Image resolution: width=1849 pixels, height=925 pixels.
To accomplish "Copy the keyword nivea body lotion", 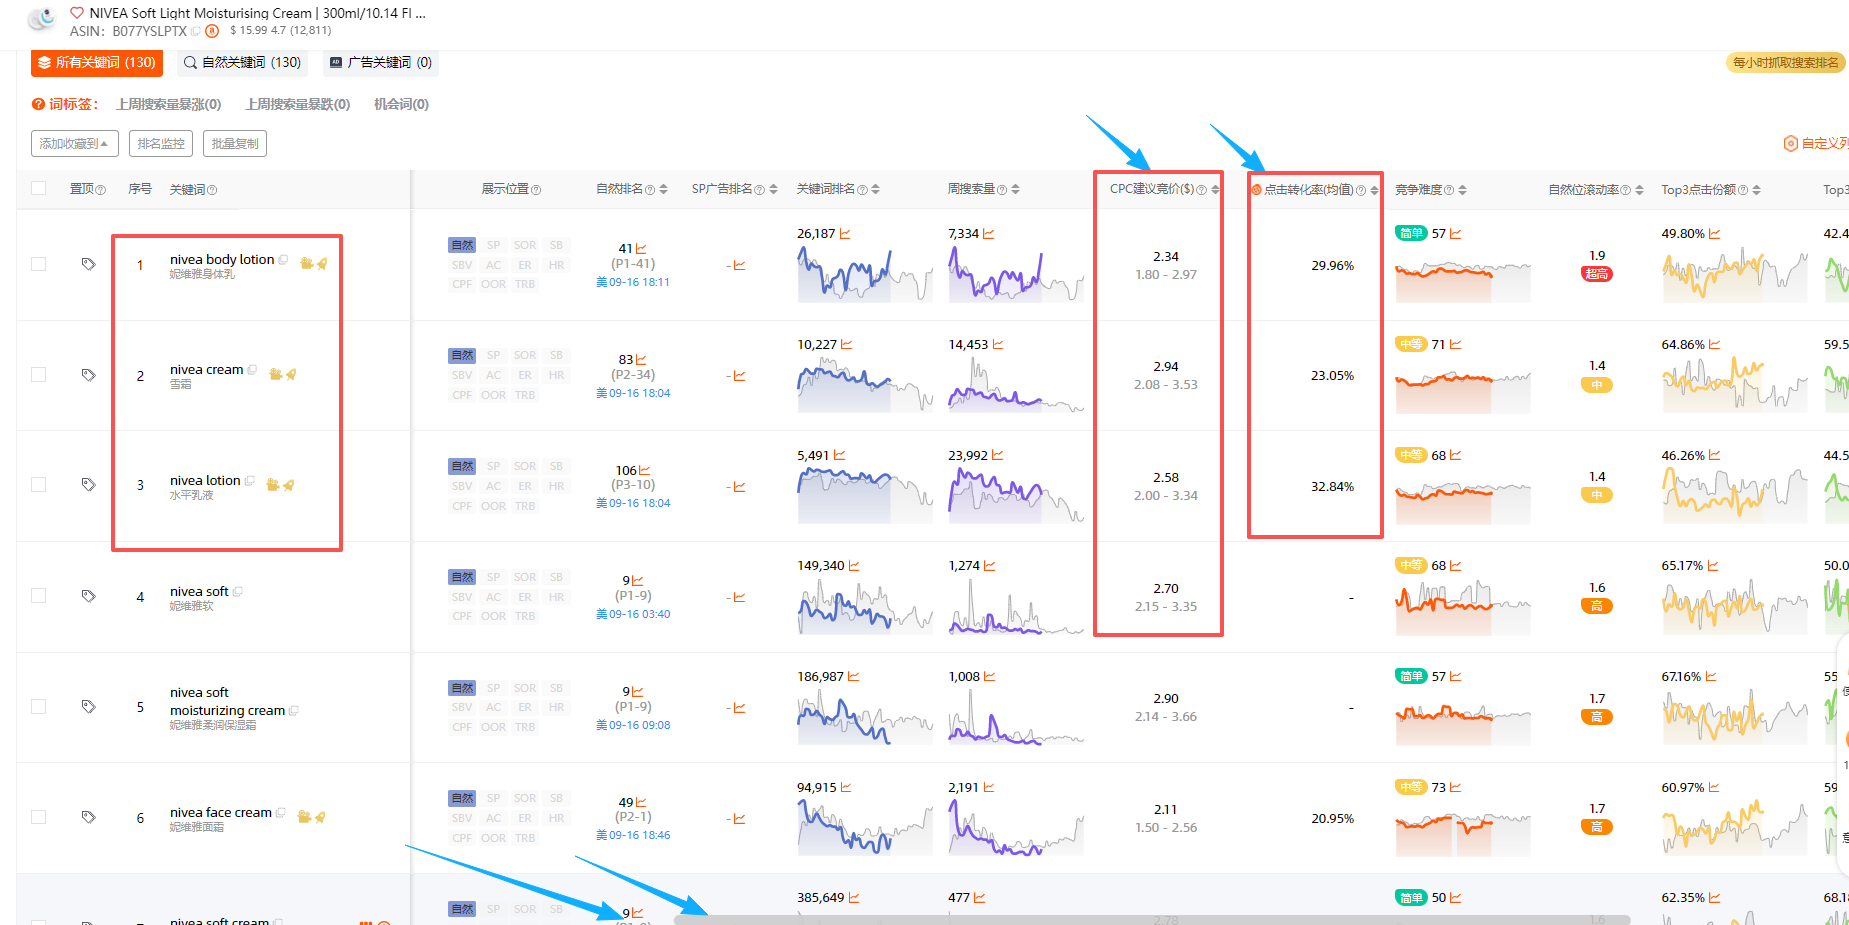I will (283, 260).
